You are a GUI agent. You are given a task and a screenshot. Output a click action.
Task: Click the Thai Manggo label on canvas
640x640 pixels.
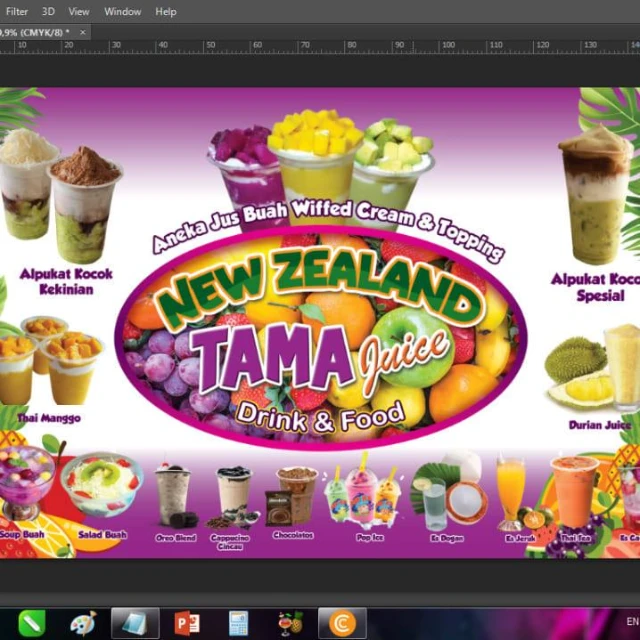pos(50,418)
